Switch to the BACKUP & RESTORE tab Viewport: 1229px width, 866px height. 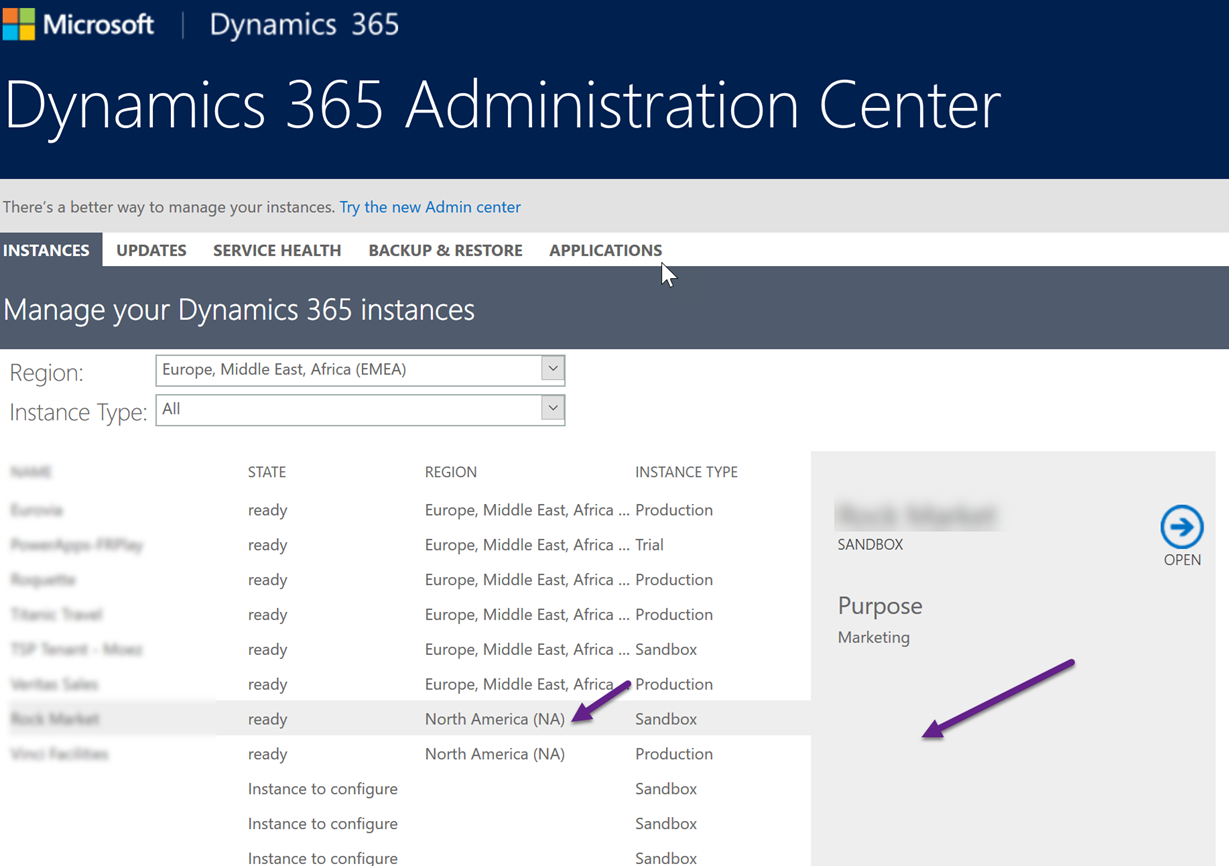tap(445, 250)
